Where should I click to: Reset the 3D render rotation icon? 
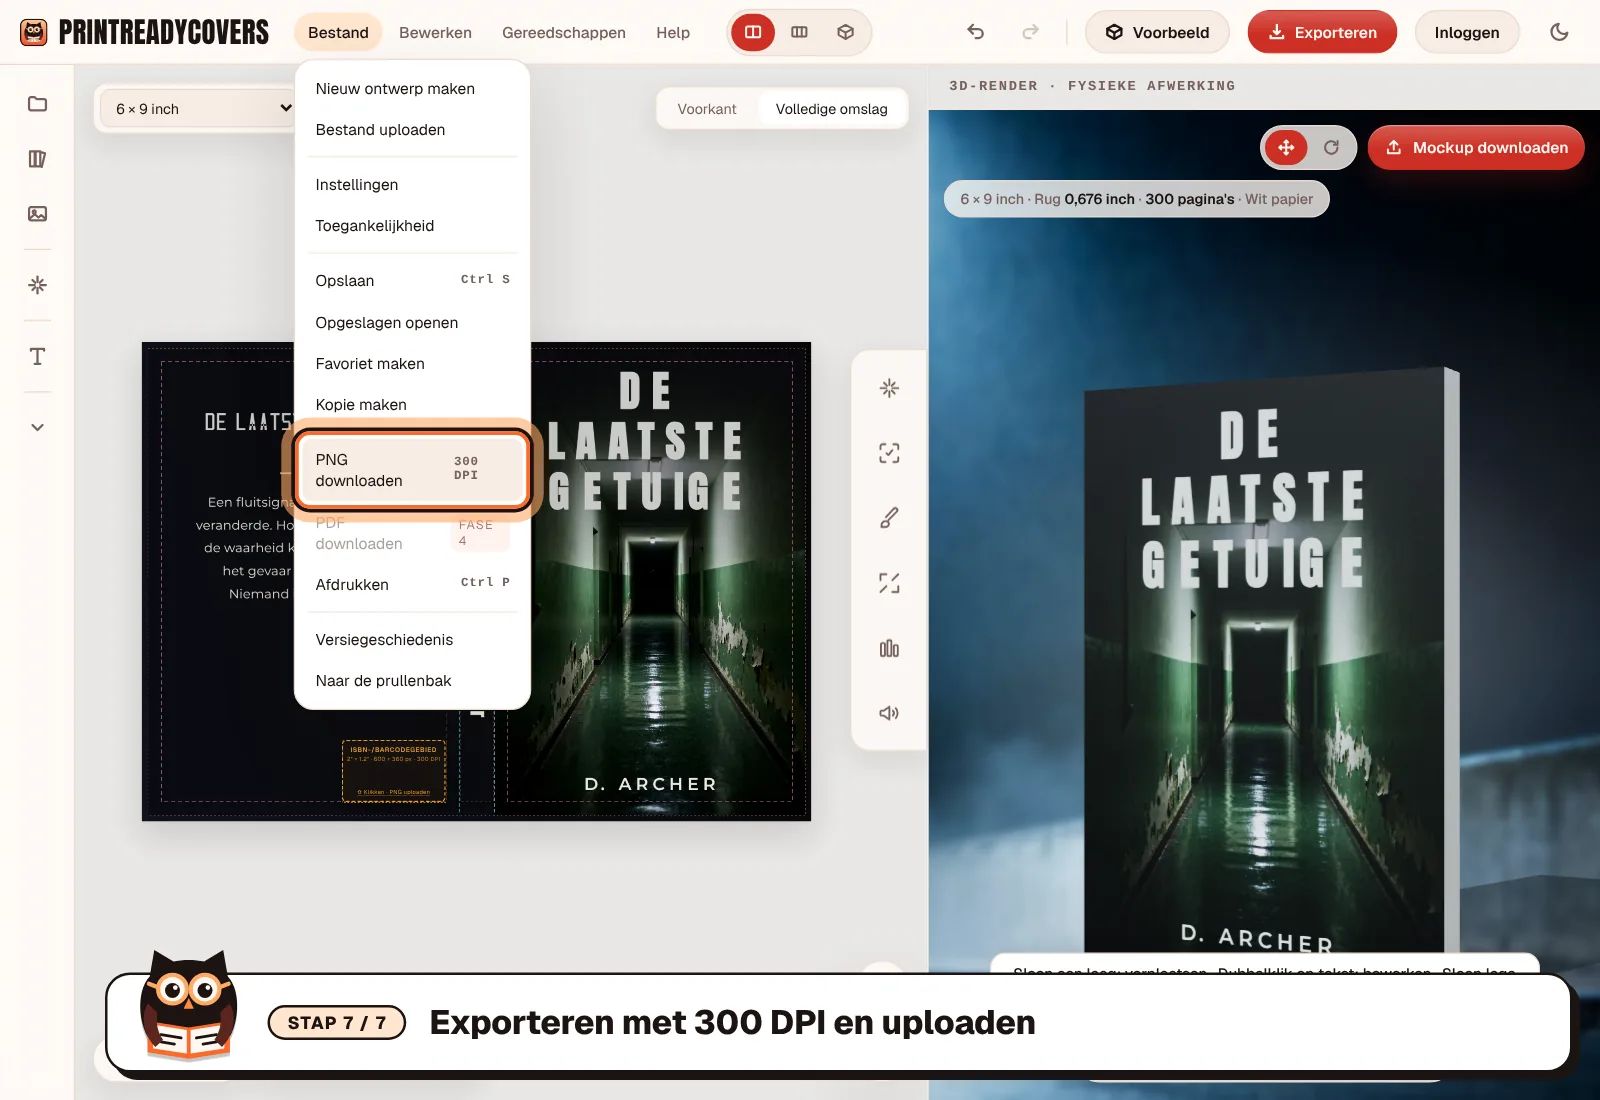(1331, 148)
